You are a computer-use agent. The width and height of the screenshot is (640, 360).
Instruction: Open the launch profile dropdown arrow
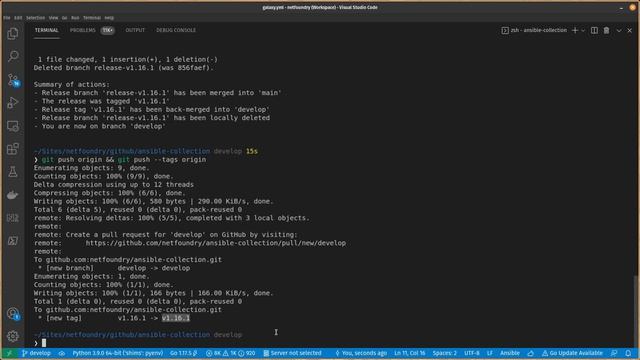click(583, 30)
